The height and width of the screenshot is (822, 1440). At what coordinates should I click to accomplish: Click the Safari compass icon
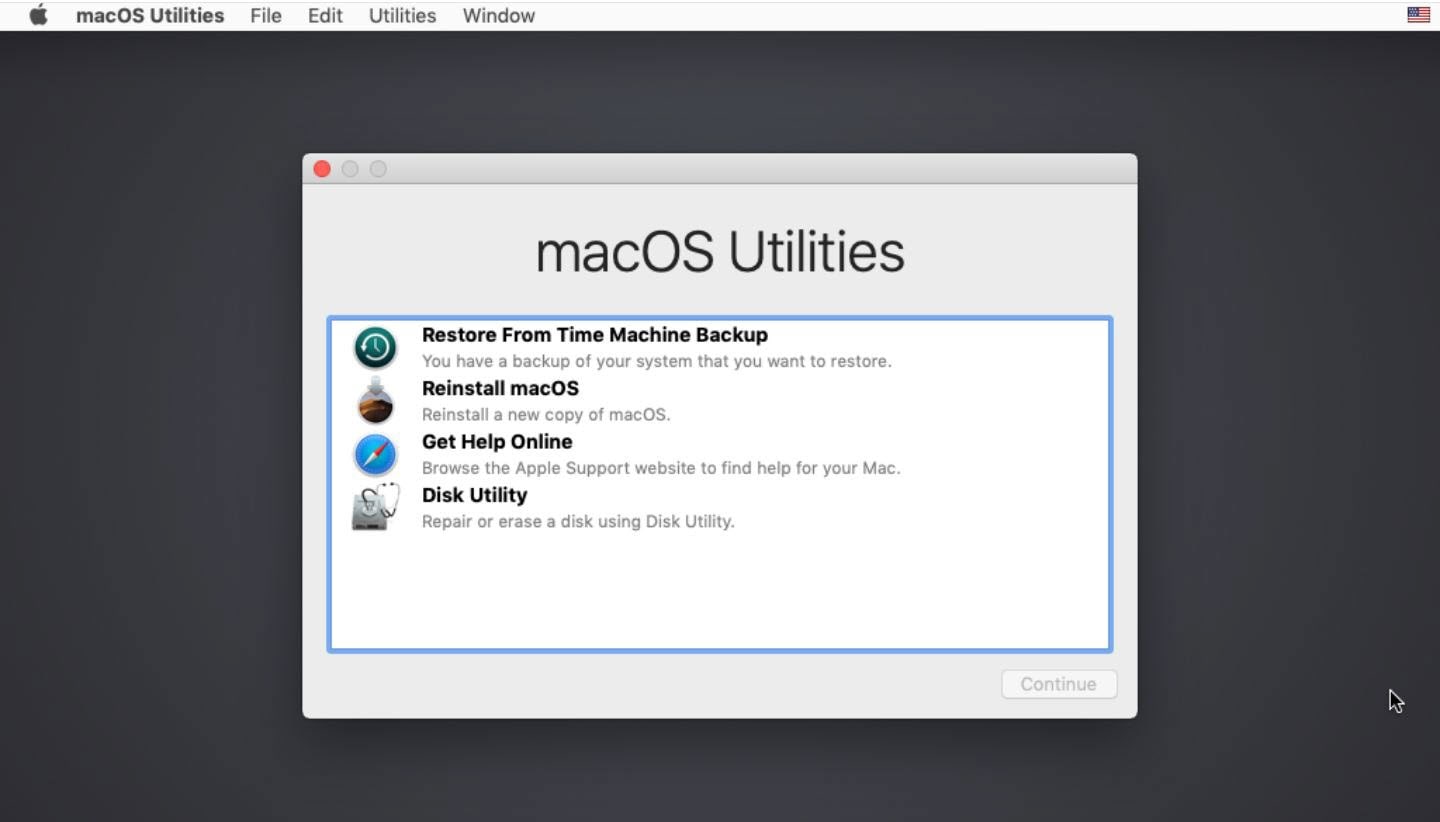[375, 455]
